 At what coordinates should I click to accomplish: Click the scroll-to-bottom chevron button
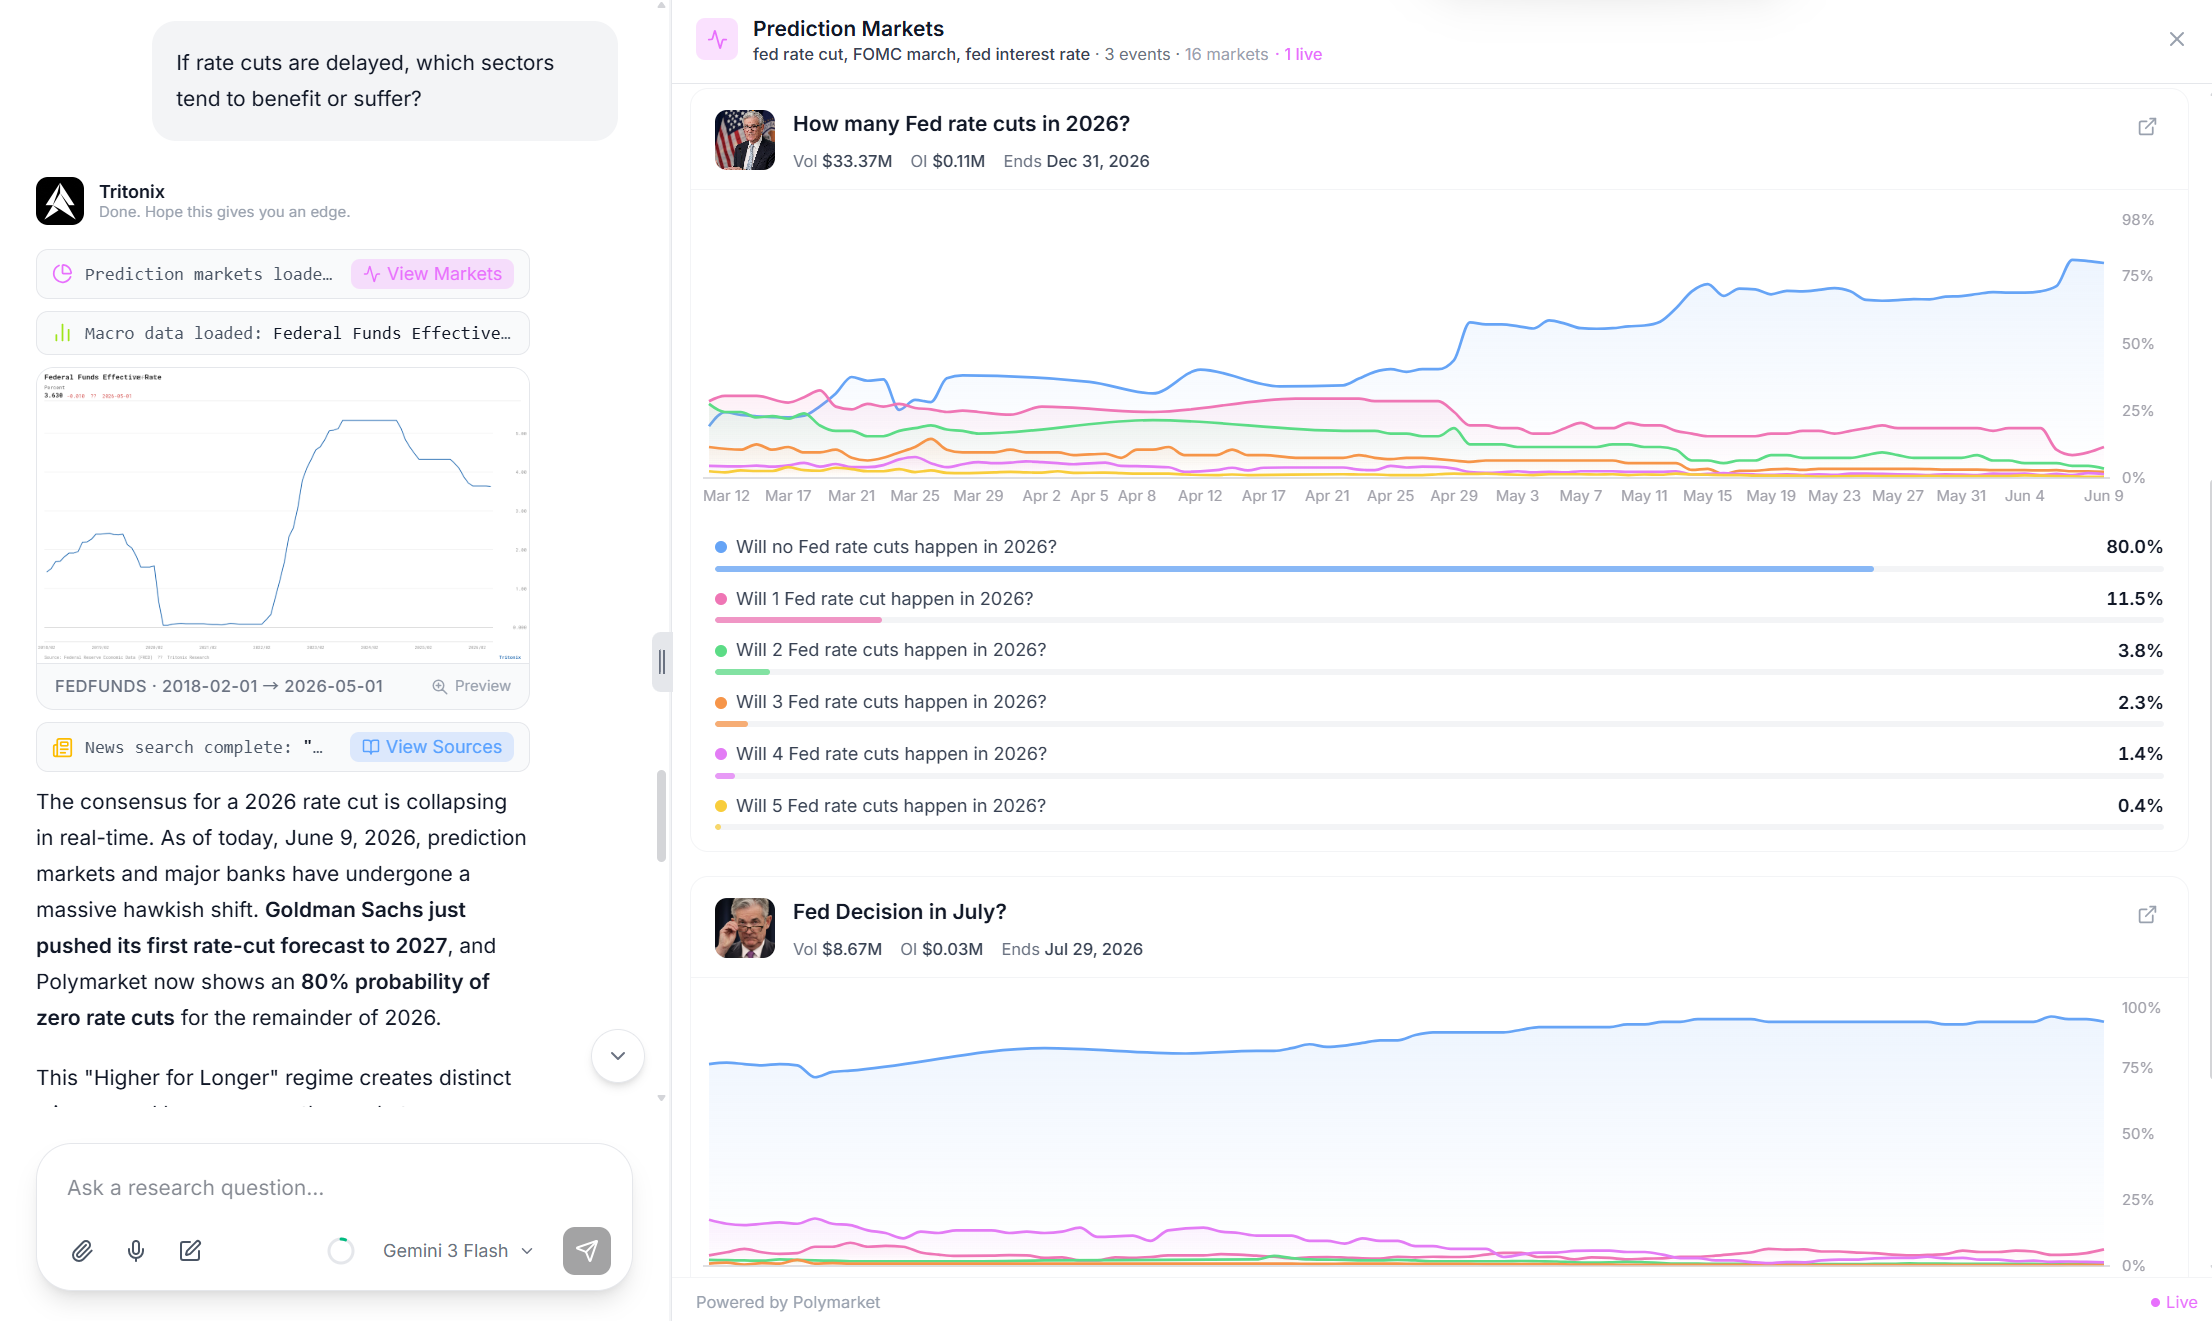618,1056
